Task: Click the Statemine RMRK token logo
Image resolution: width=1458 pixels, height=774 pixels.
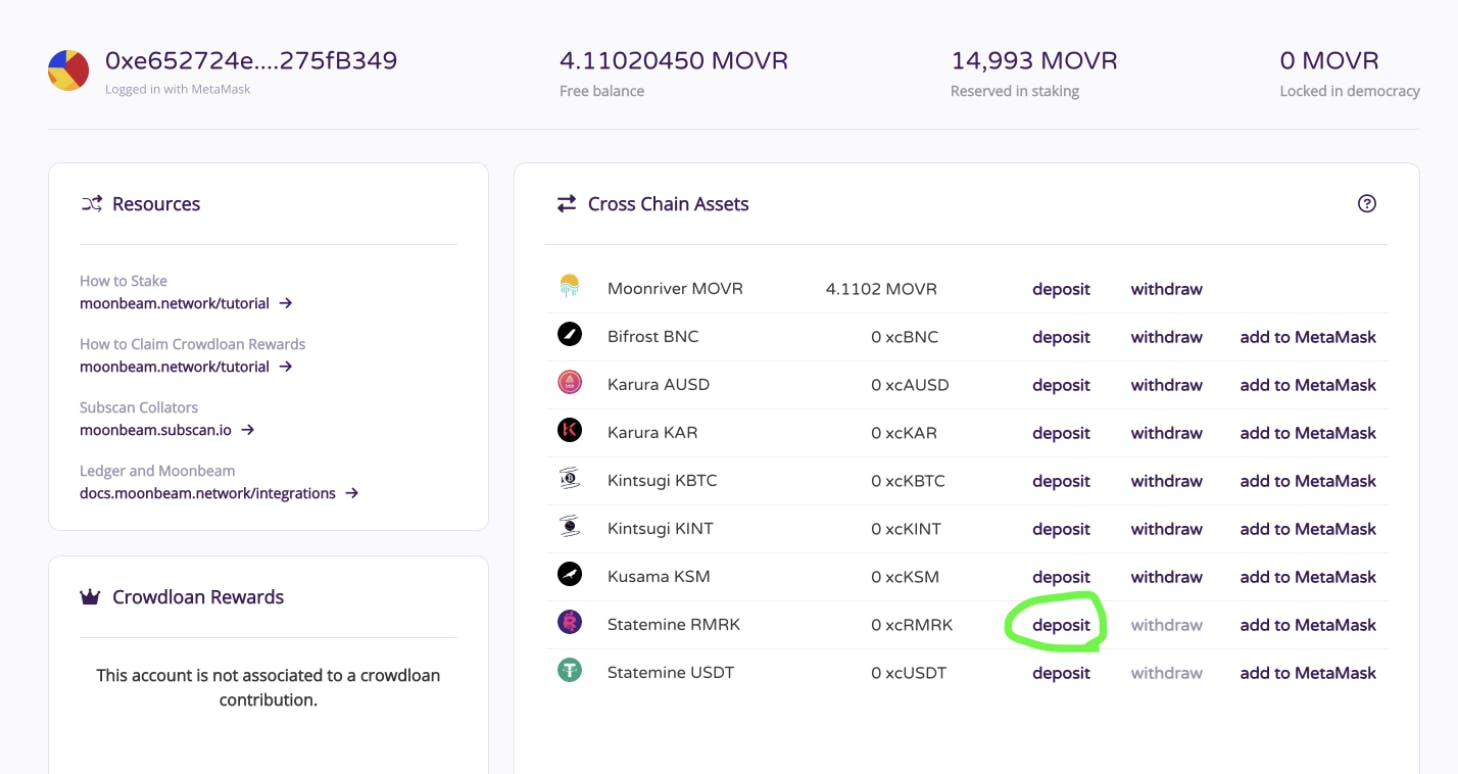Action: pos(569,622)
